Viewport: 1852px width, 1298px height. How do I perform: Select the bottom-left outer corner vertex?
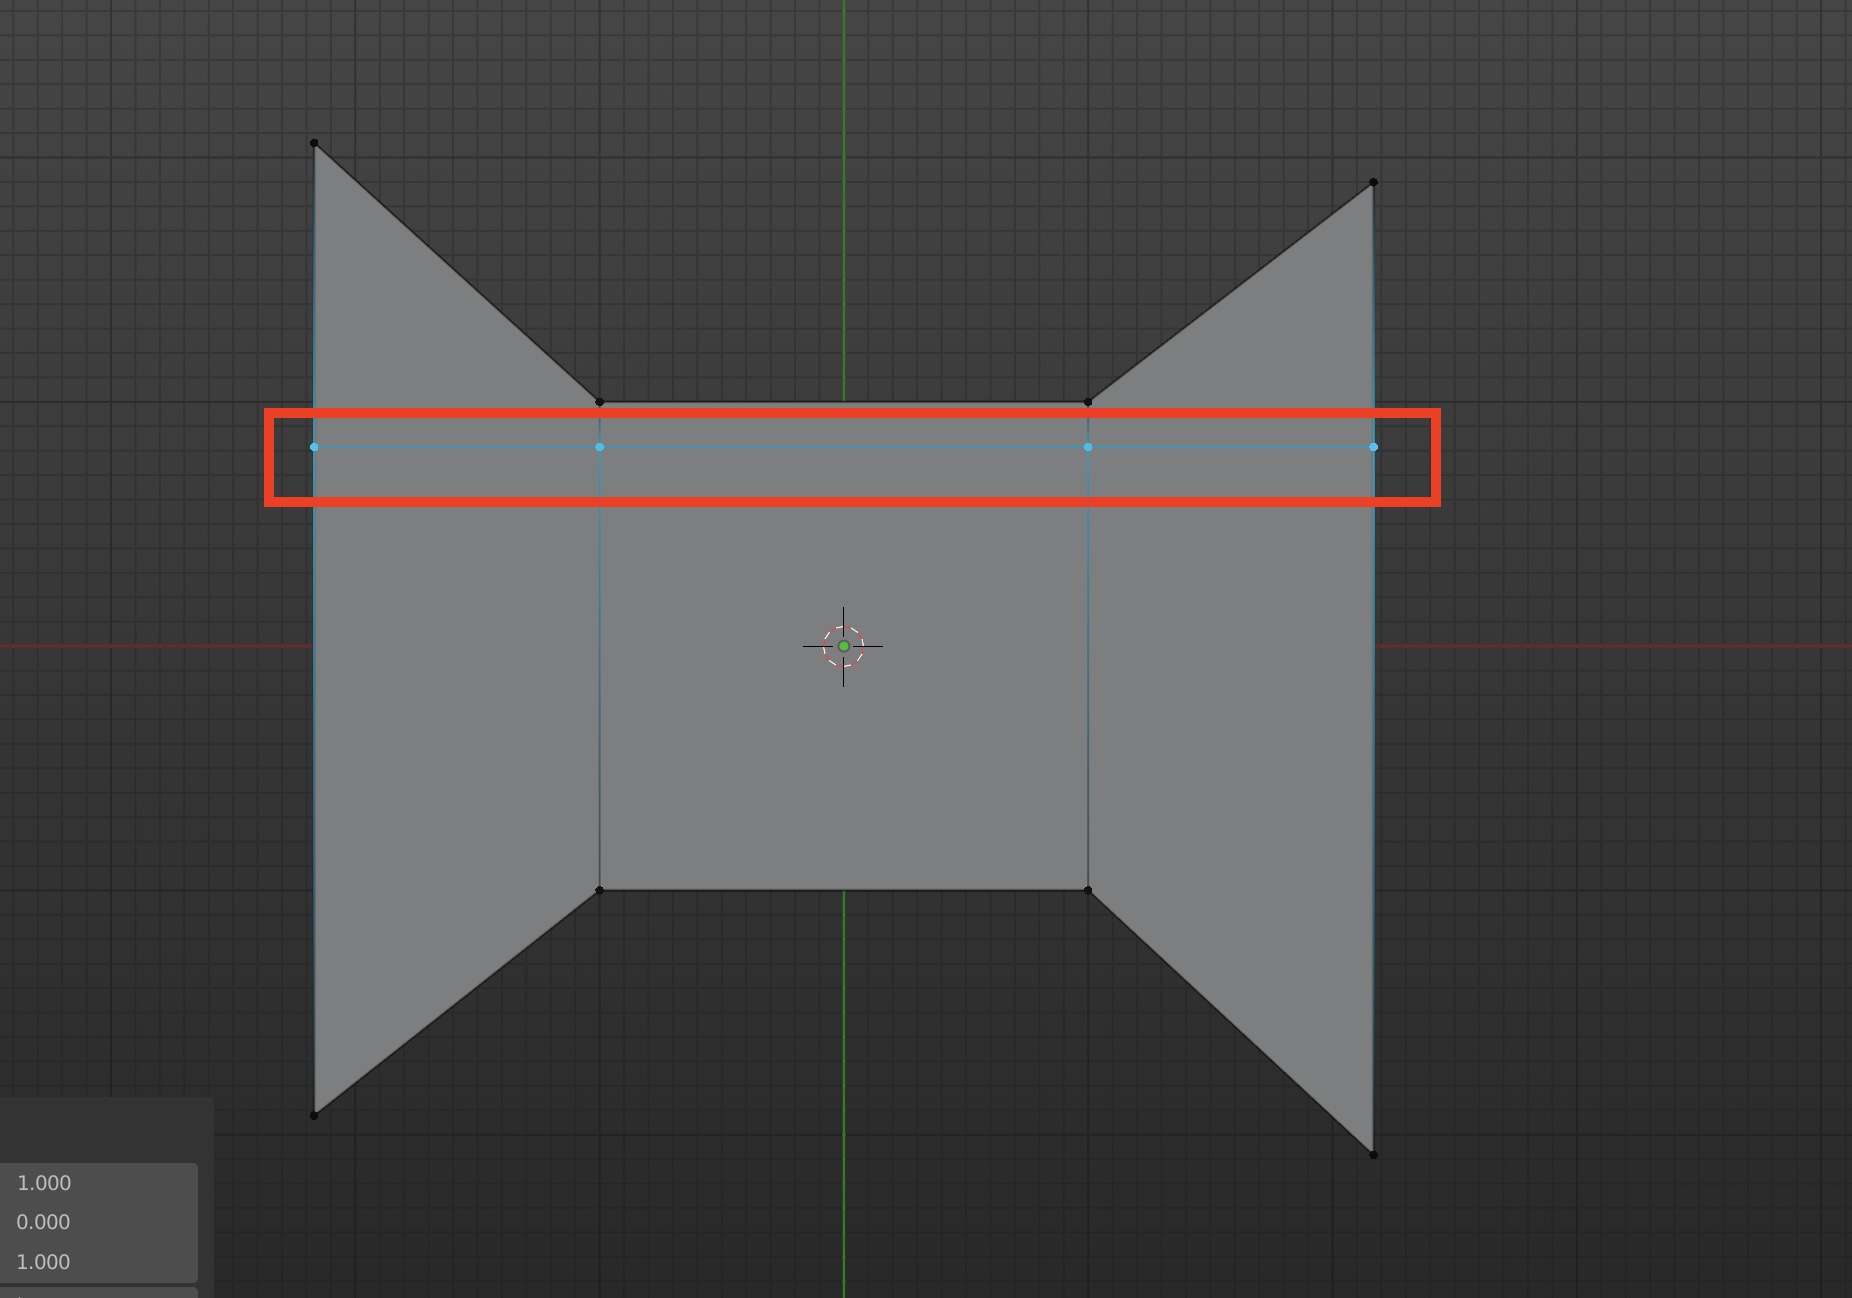click(x=314, y=1115)
